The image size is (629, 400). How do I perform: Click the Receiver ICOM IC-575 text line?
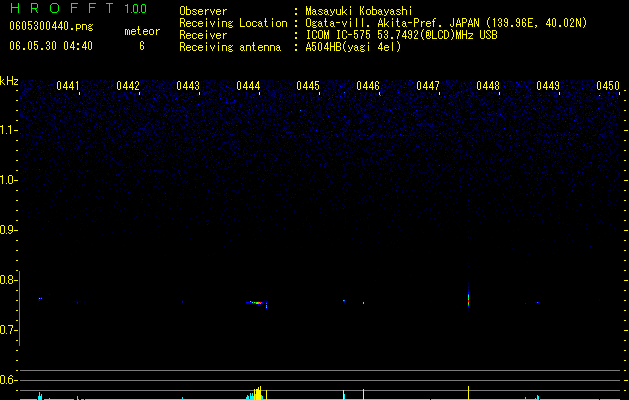pyautogui.click(x=401, y=35)
